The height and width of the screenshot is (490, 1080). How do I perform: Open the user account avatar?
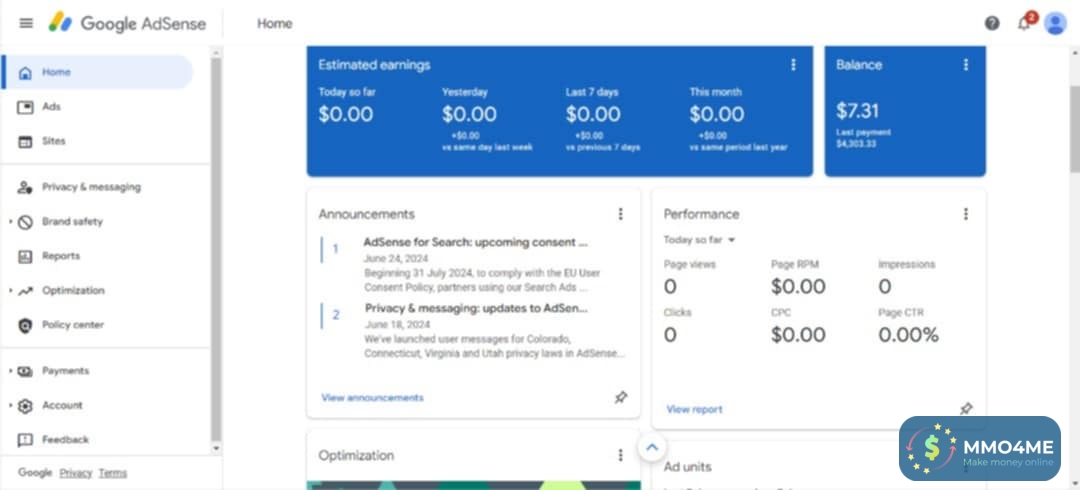point(1055,23)
